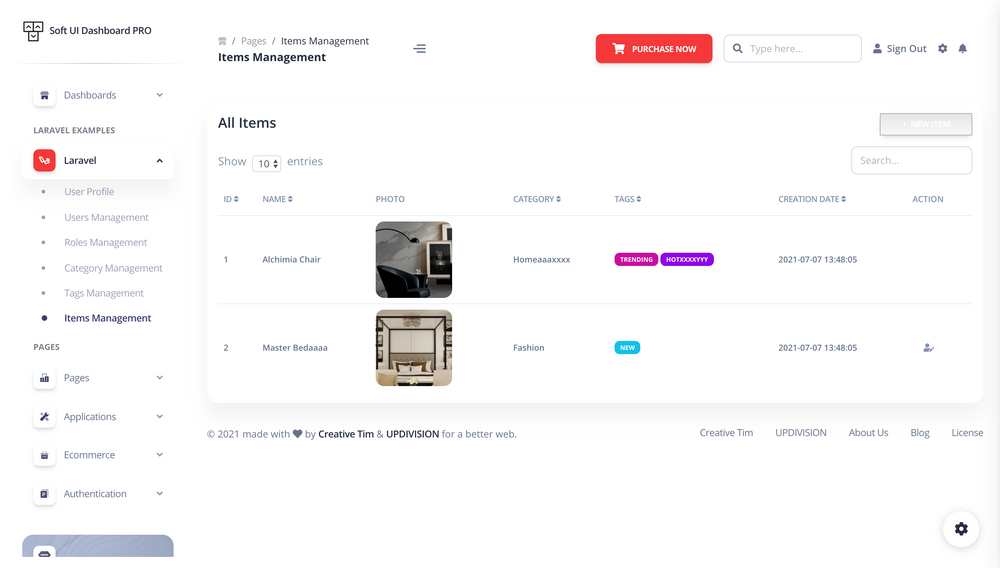Image resolution: width=1000 pixels, height=568 pixels.
Task: Click the Sign Out link
Action: click(x=899, y=48)
